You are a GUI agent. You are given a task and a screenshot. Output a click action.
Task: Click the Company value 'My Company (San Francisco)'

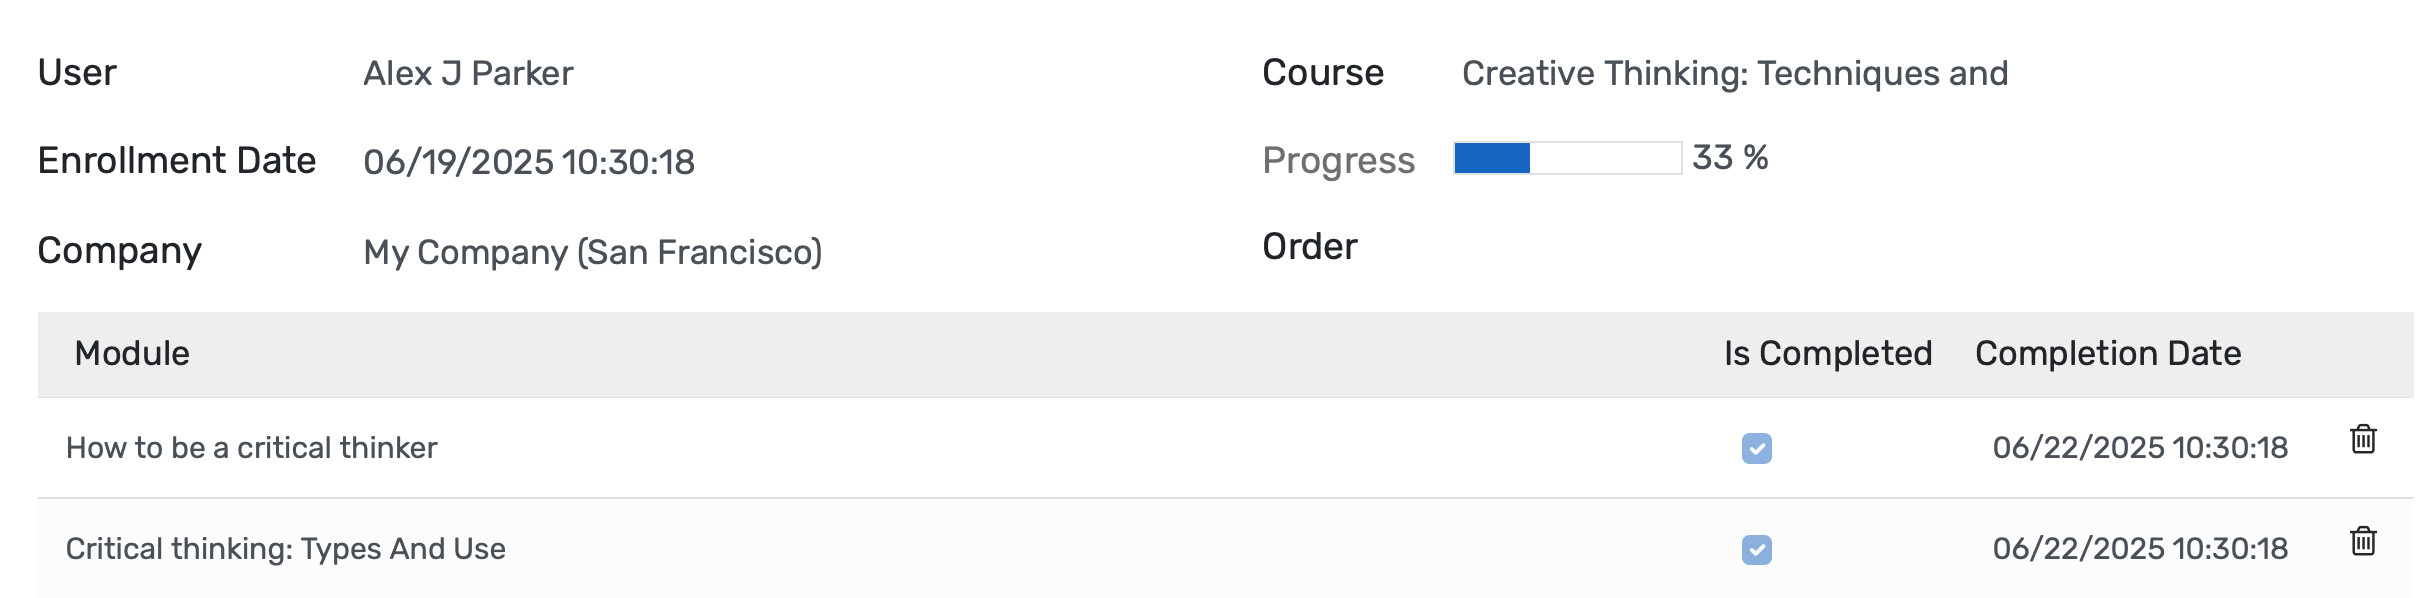593,252
